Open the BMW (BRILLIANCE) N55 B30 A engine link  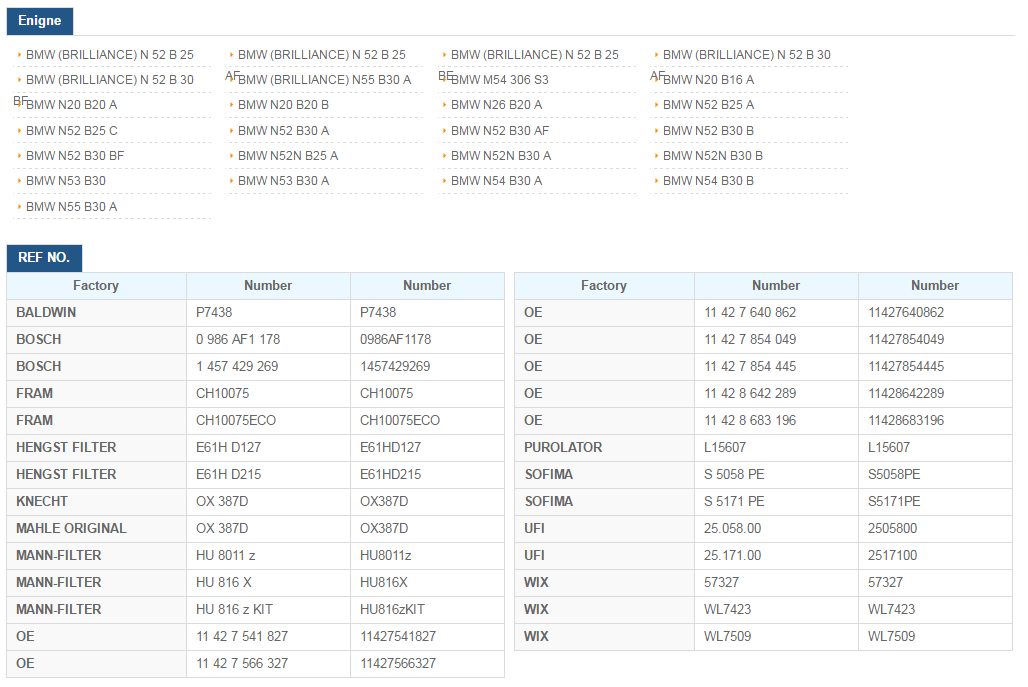click(x=325, y=80)
